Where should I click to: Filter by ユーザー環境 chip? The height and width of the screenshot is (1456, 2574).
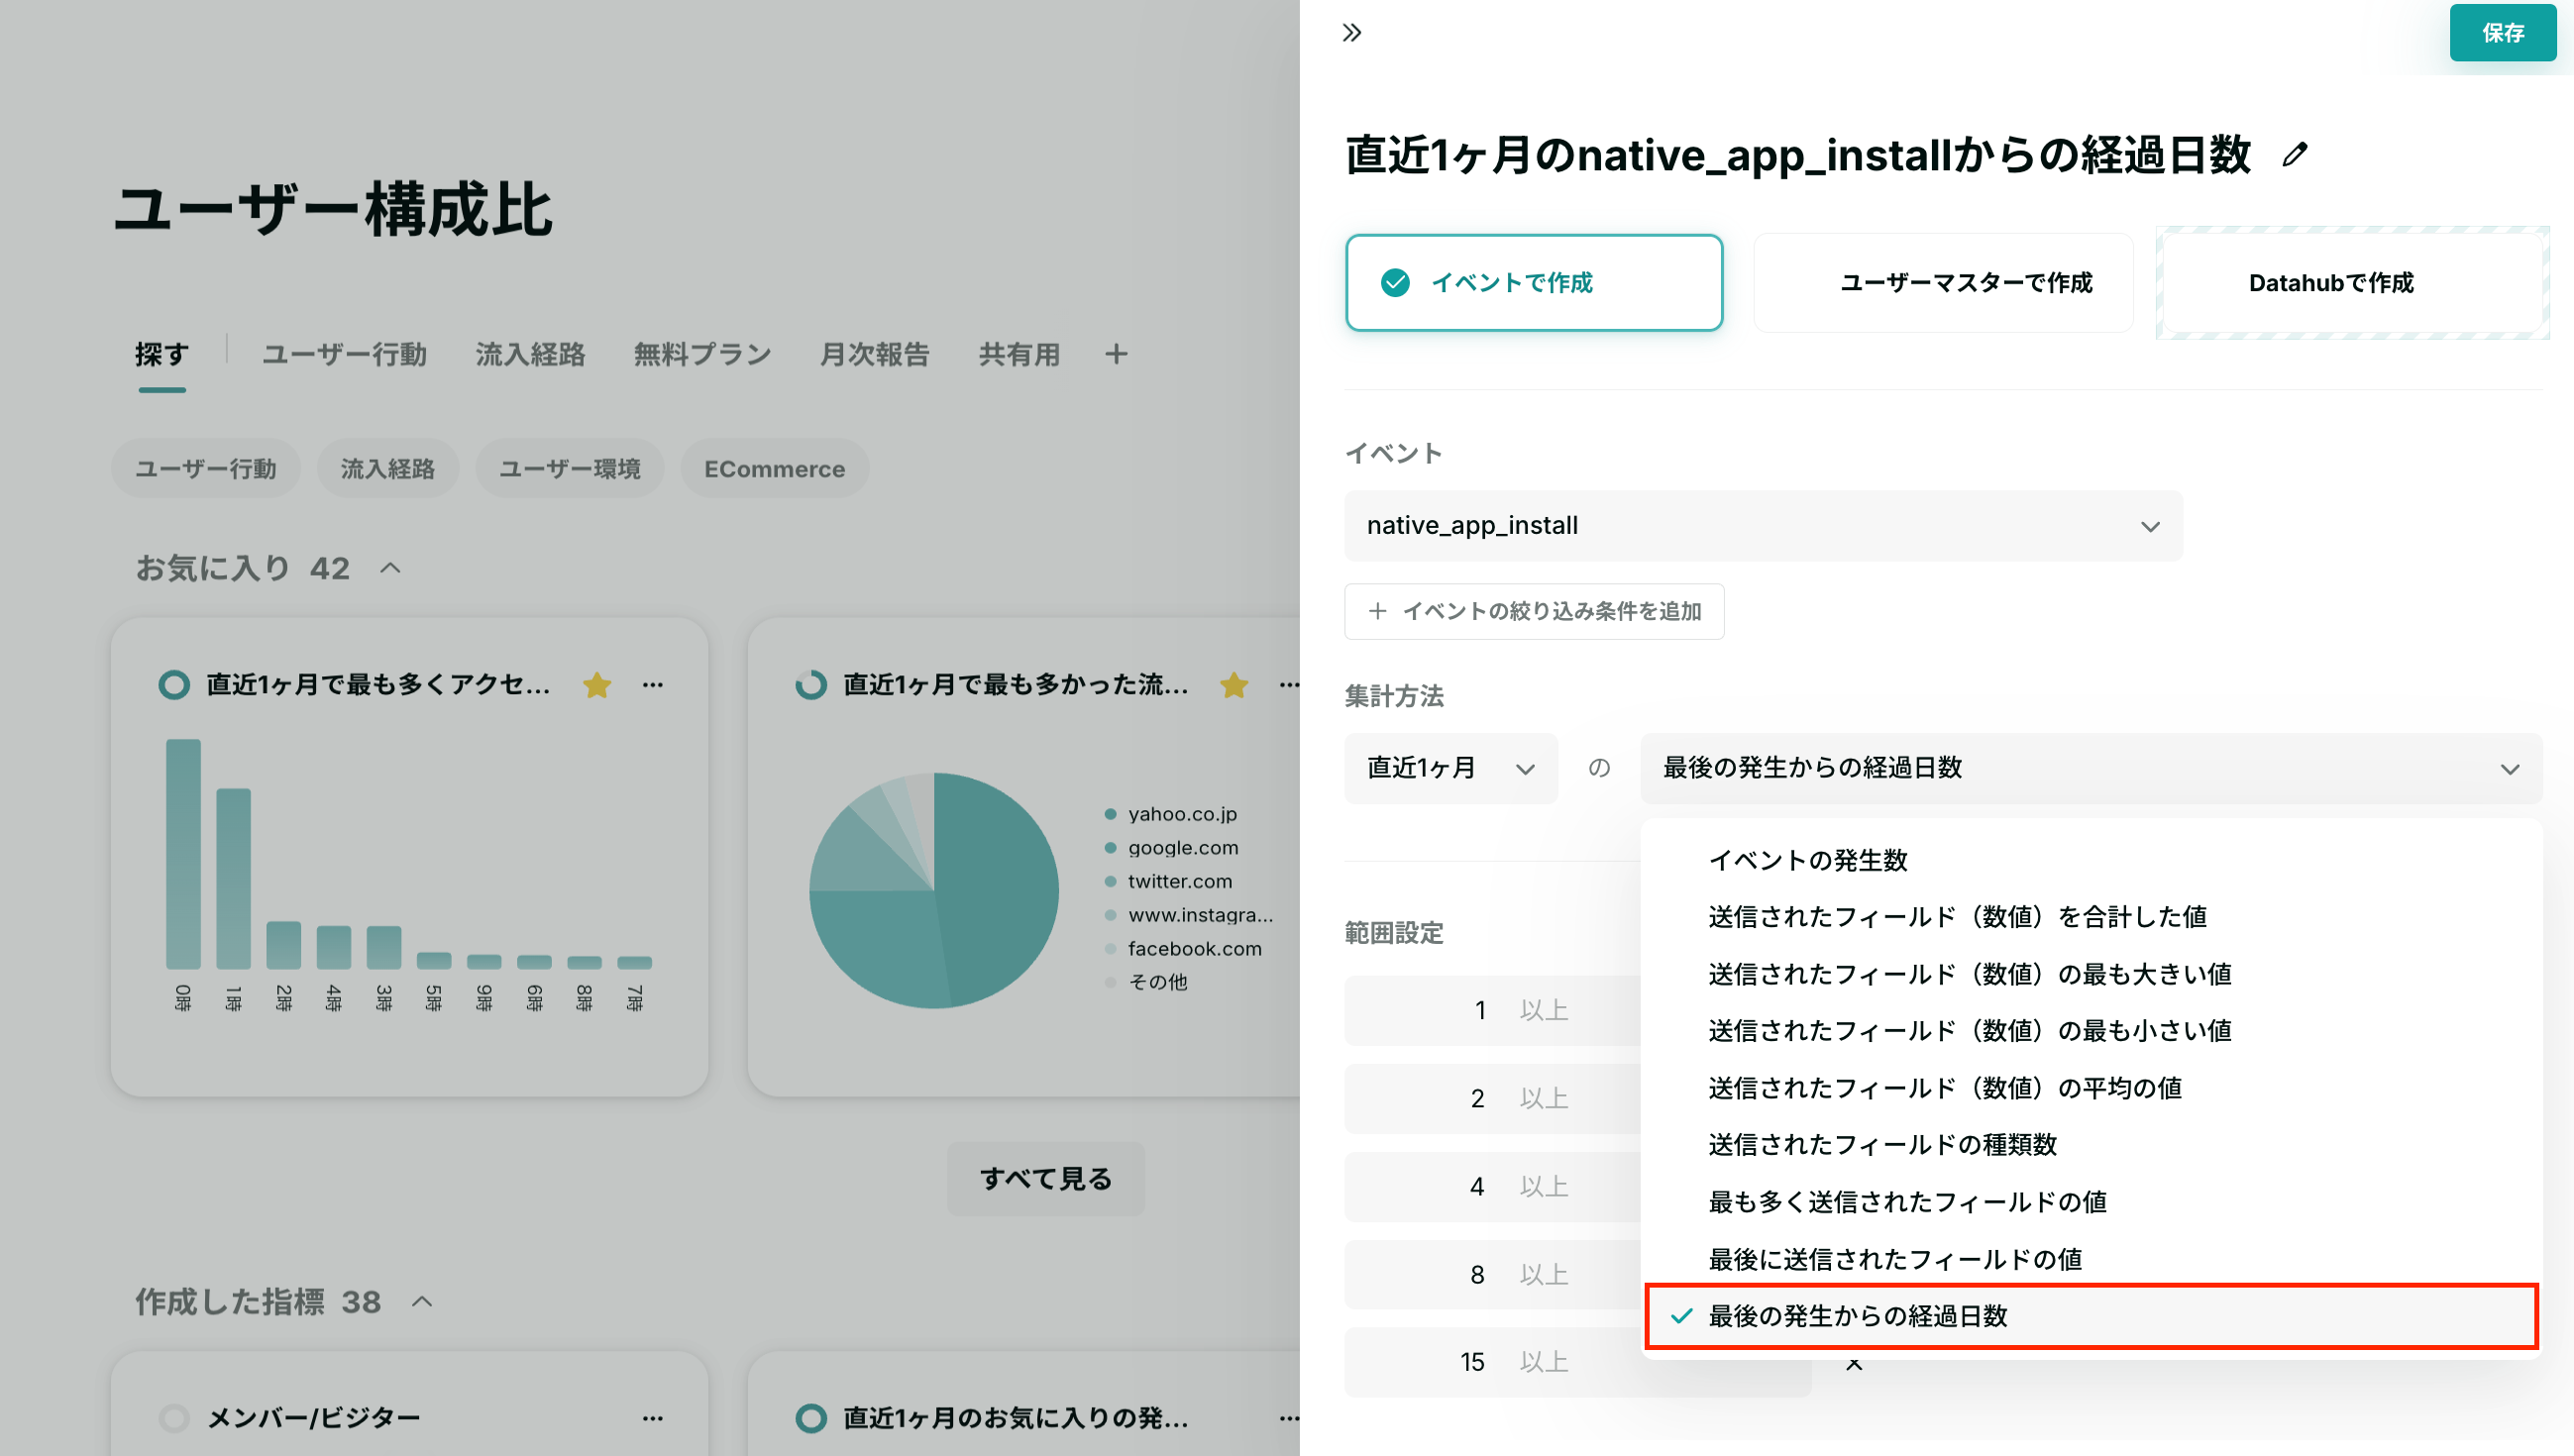click(x=570, y=469)
